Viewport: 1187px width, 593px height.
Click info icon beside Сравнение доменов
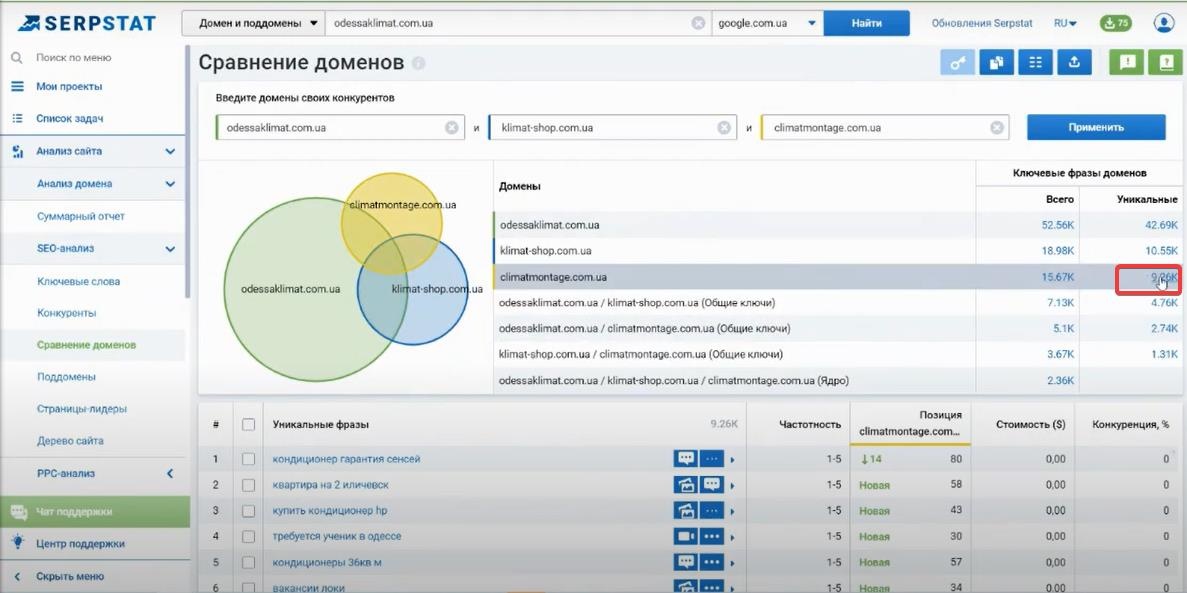(418, 63)
